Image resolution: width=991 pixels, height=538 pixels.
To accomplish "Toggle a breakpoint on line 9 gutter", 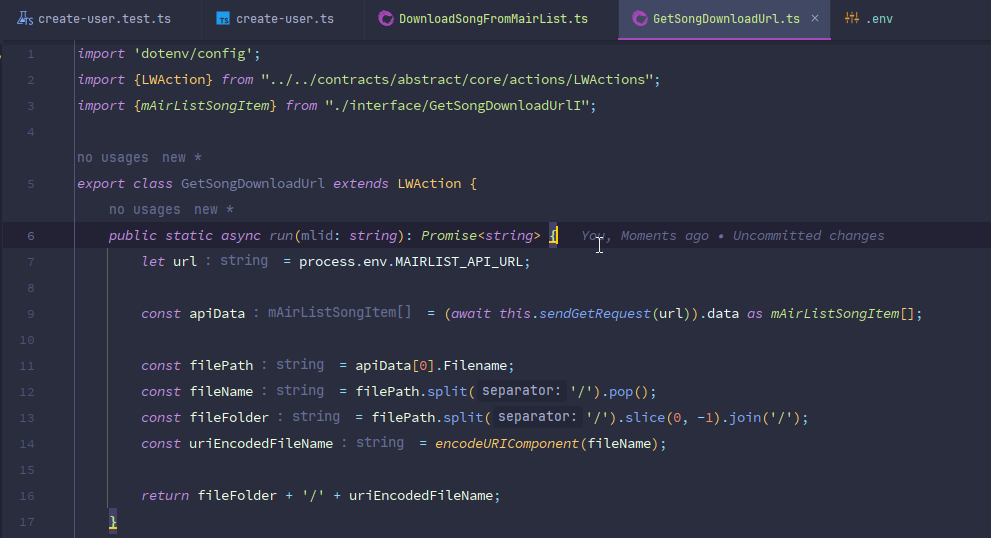I will point(30,314).
